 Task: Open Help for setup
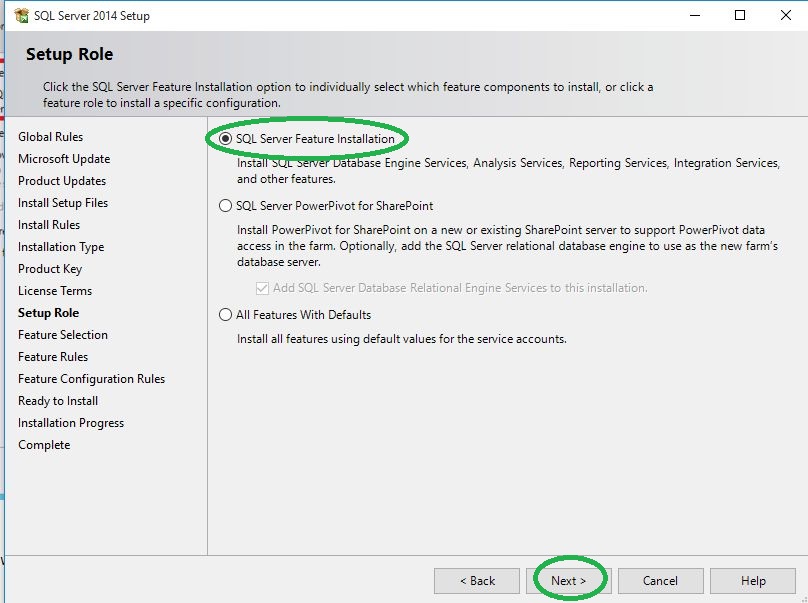(x=753, y=581)
